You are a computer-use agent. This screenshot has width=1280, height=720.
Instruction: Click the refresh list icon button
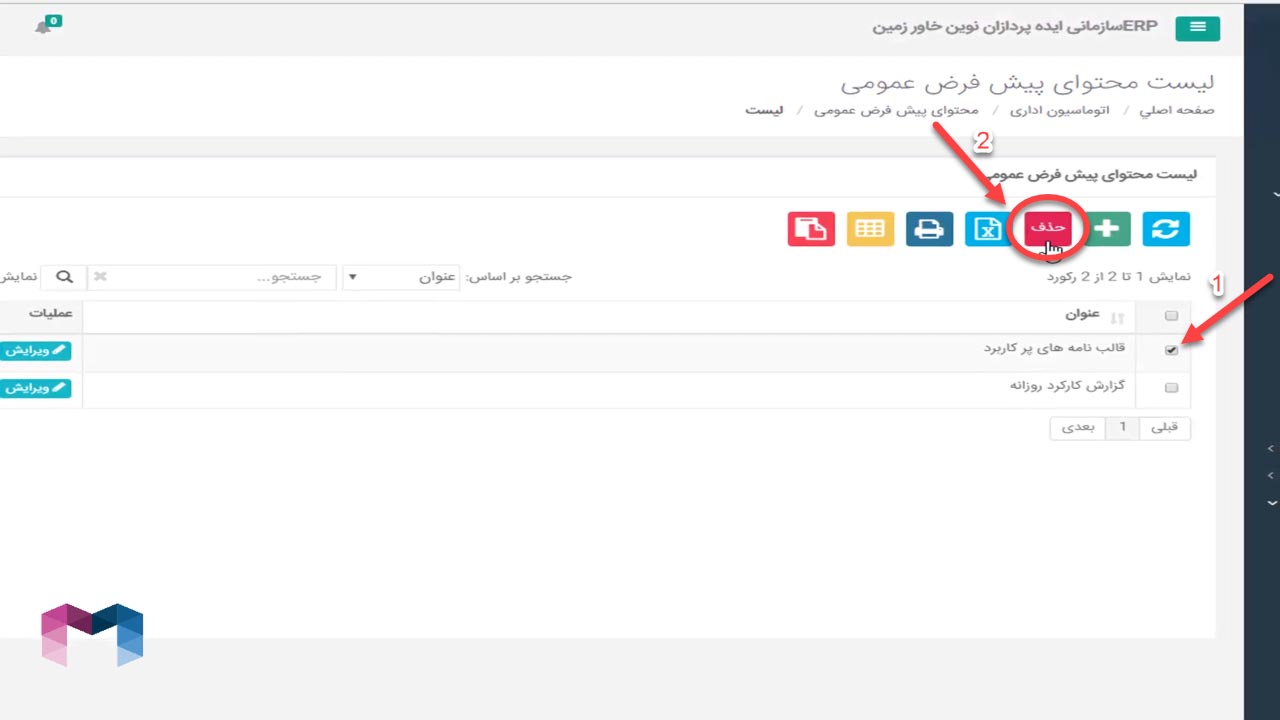point(1166,229)
